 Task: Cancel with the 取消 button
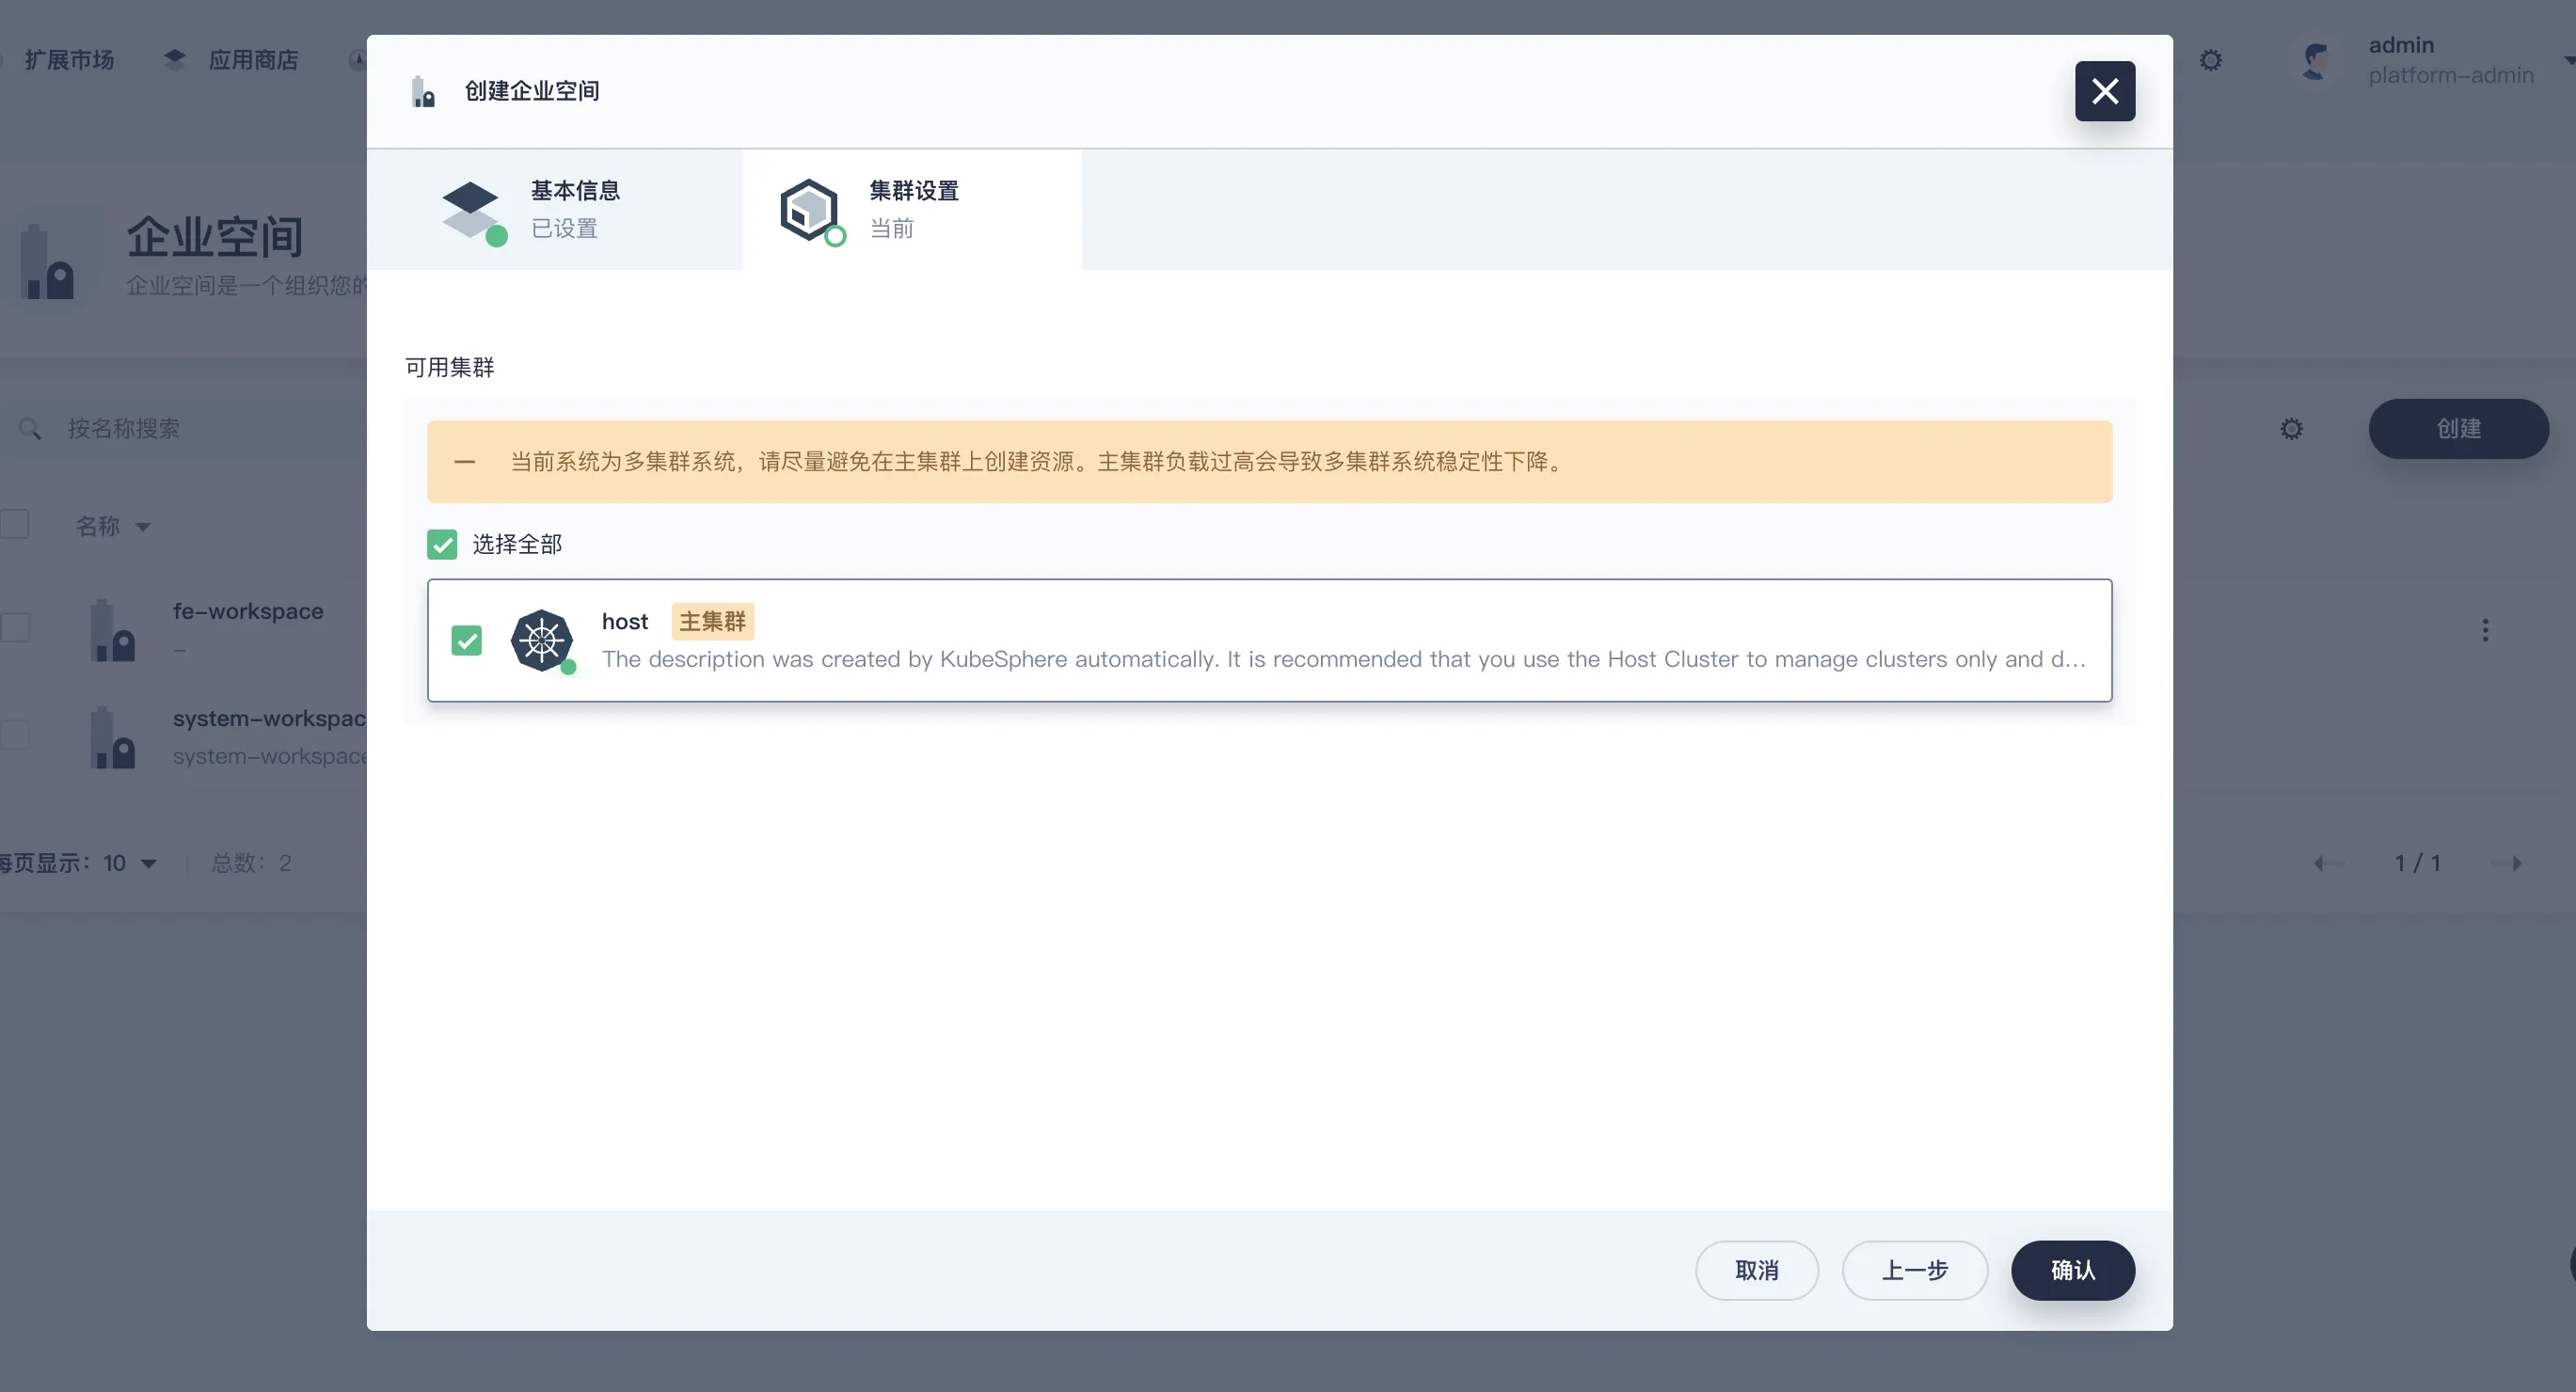point(1756,1270)
